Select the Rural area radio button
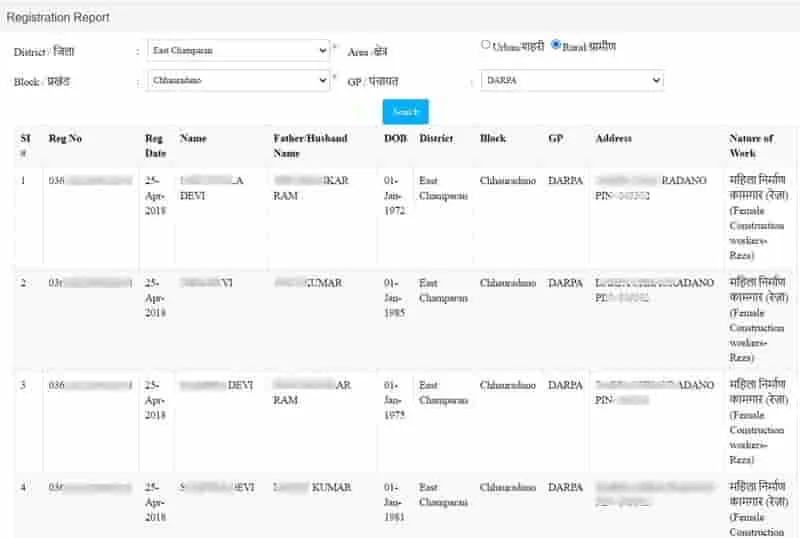The width and height of the screenshot is (800, 538). pos(556,45)
